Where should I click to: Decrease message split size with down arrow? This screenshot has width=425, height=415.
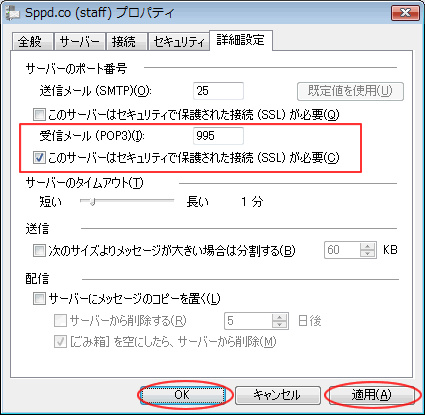point(367,254)
